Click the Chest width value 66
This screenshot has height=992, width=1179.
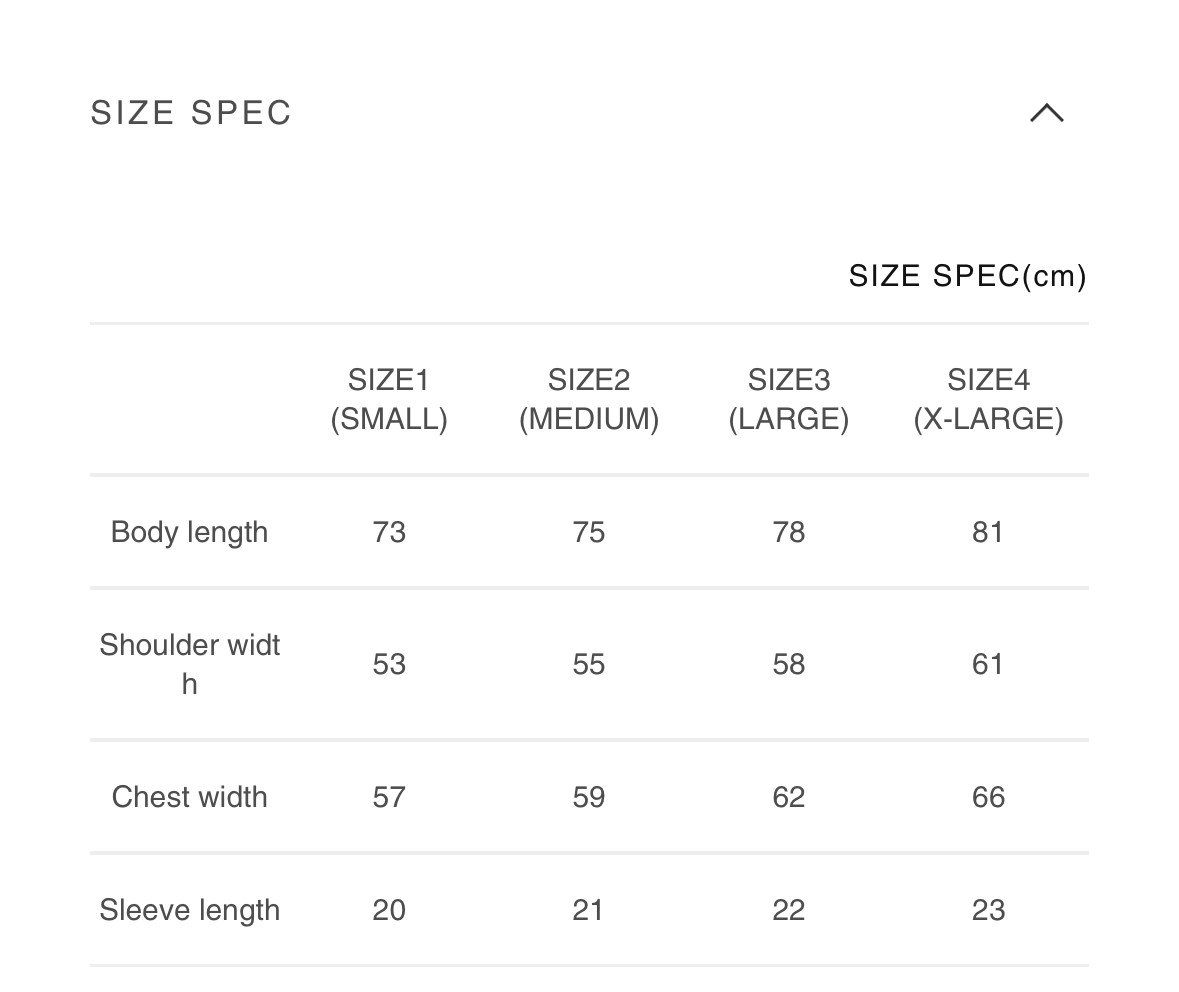(x=988, y=797)
